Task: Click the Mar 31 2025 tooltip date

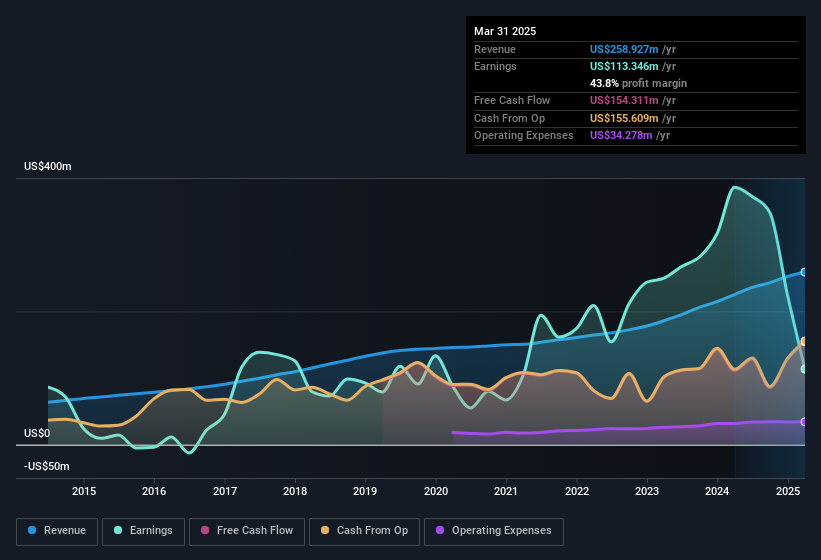Action: point(505,31)
